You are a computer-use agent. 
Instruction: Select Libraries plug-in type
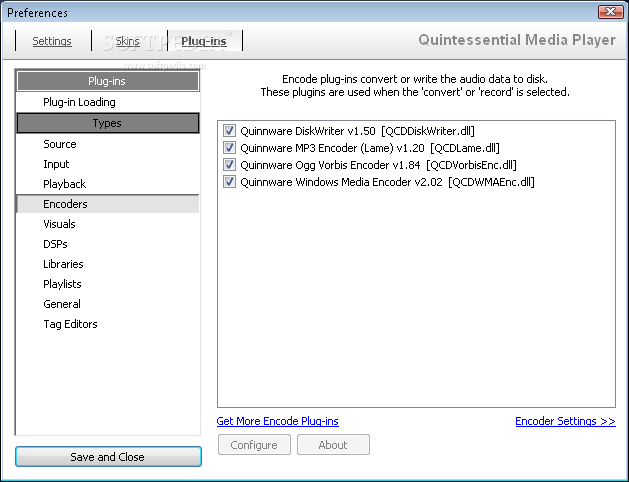108,264
